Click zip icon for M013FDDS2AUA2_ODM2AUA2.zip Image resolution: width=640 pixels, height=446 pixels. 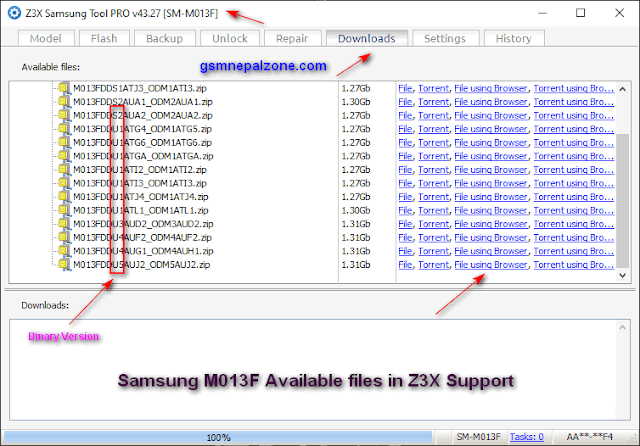(x=64, y=115)
